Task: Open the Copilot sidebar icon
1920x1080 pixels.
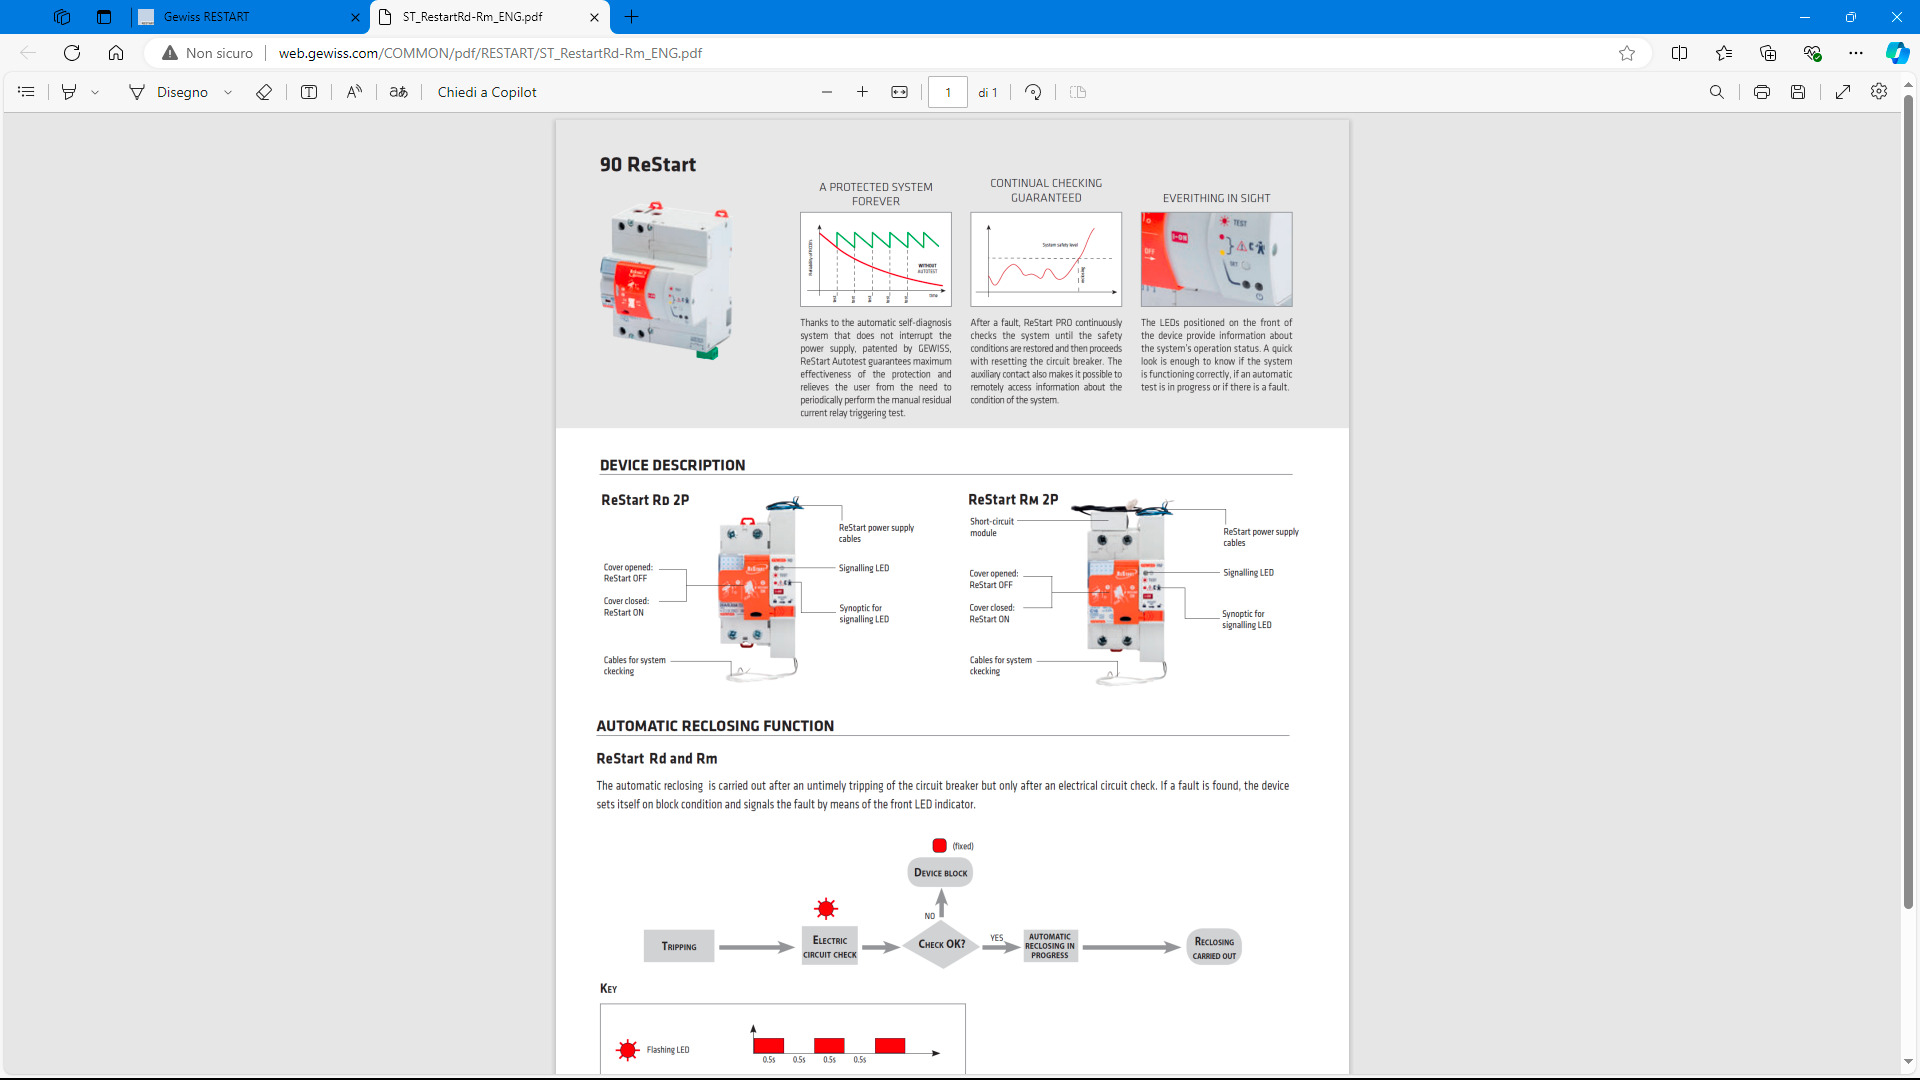Action: 1897,53
